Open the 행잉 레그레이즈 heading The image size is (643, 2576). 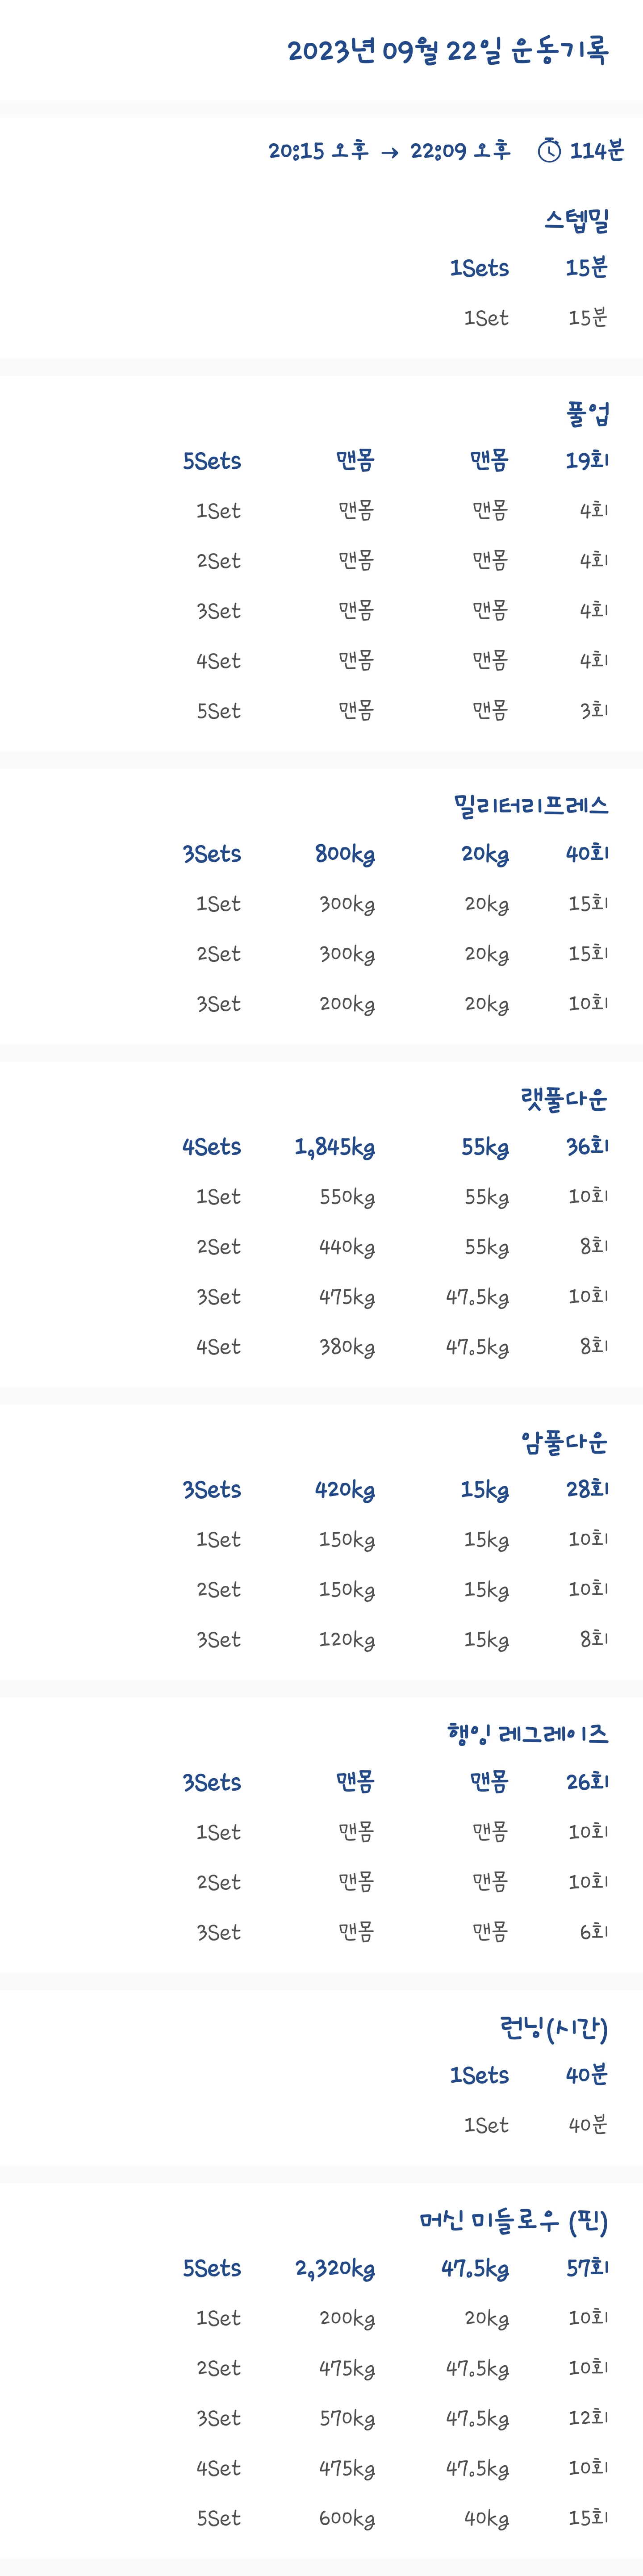[527, 1734]
